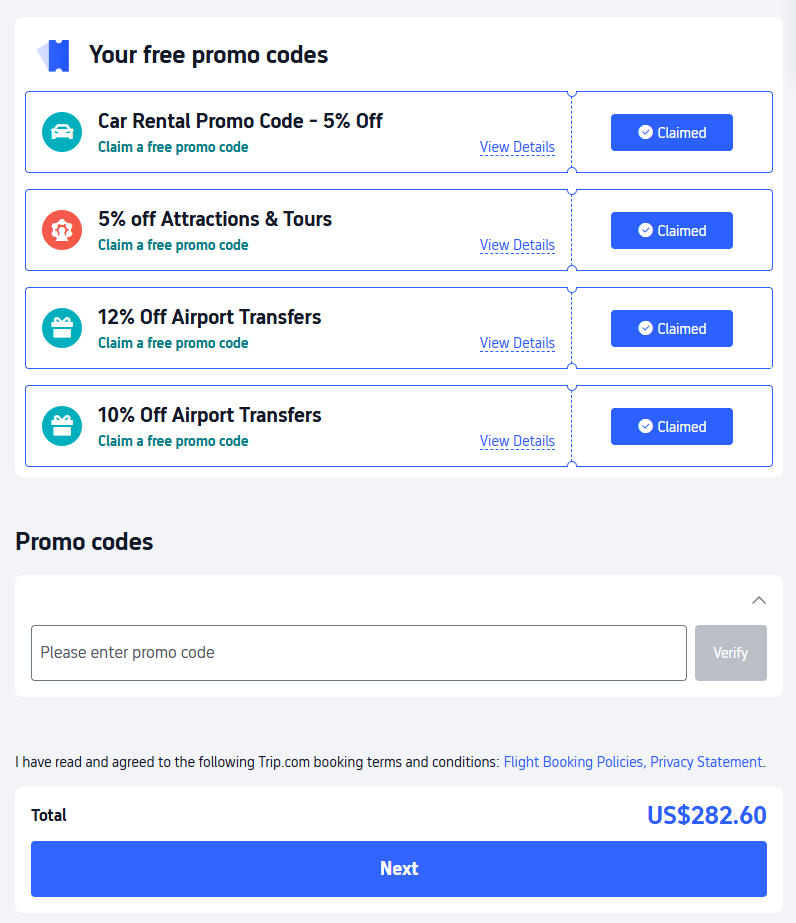796x923 pixels.
Task: Click the blue promo ticket header icon
Action: coord(54,55)
